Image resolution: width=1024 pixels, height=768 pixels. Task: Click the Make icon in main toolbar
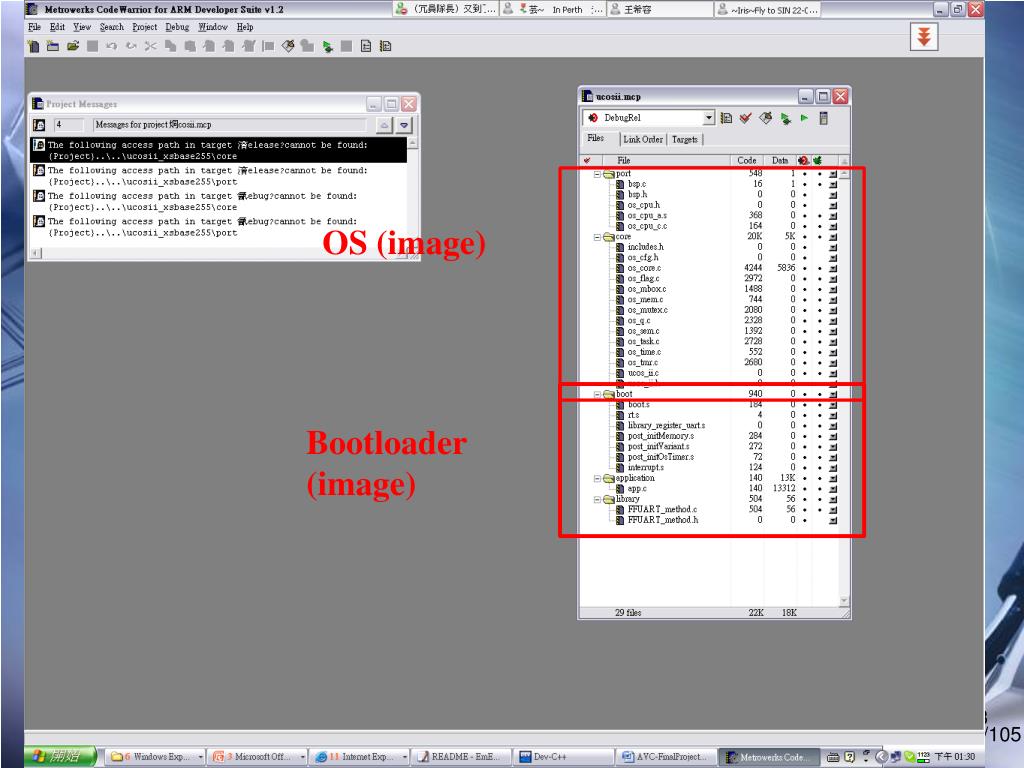[288, 46]
